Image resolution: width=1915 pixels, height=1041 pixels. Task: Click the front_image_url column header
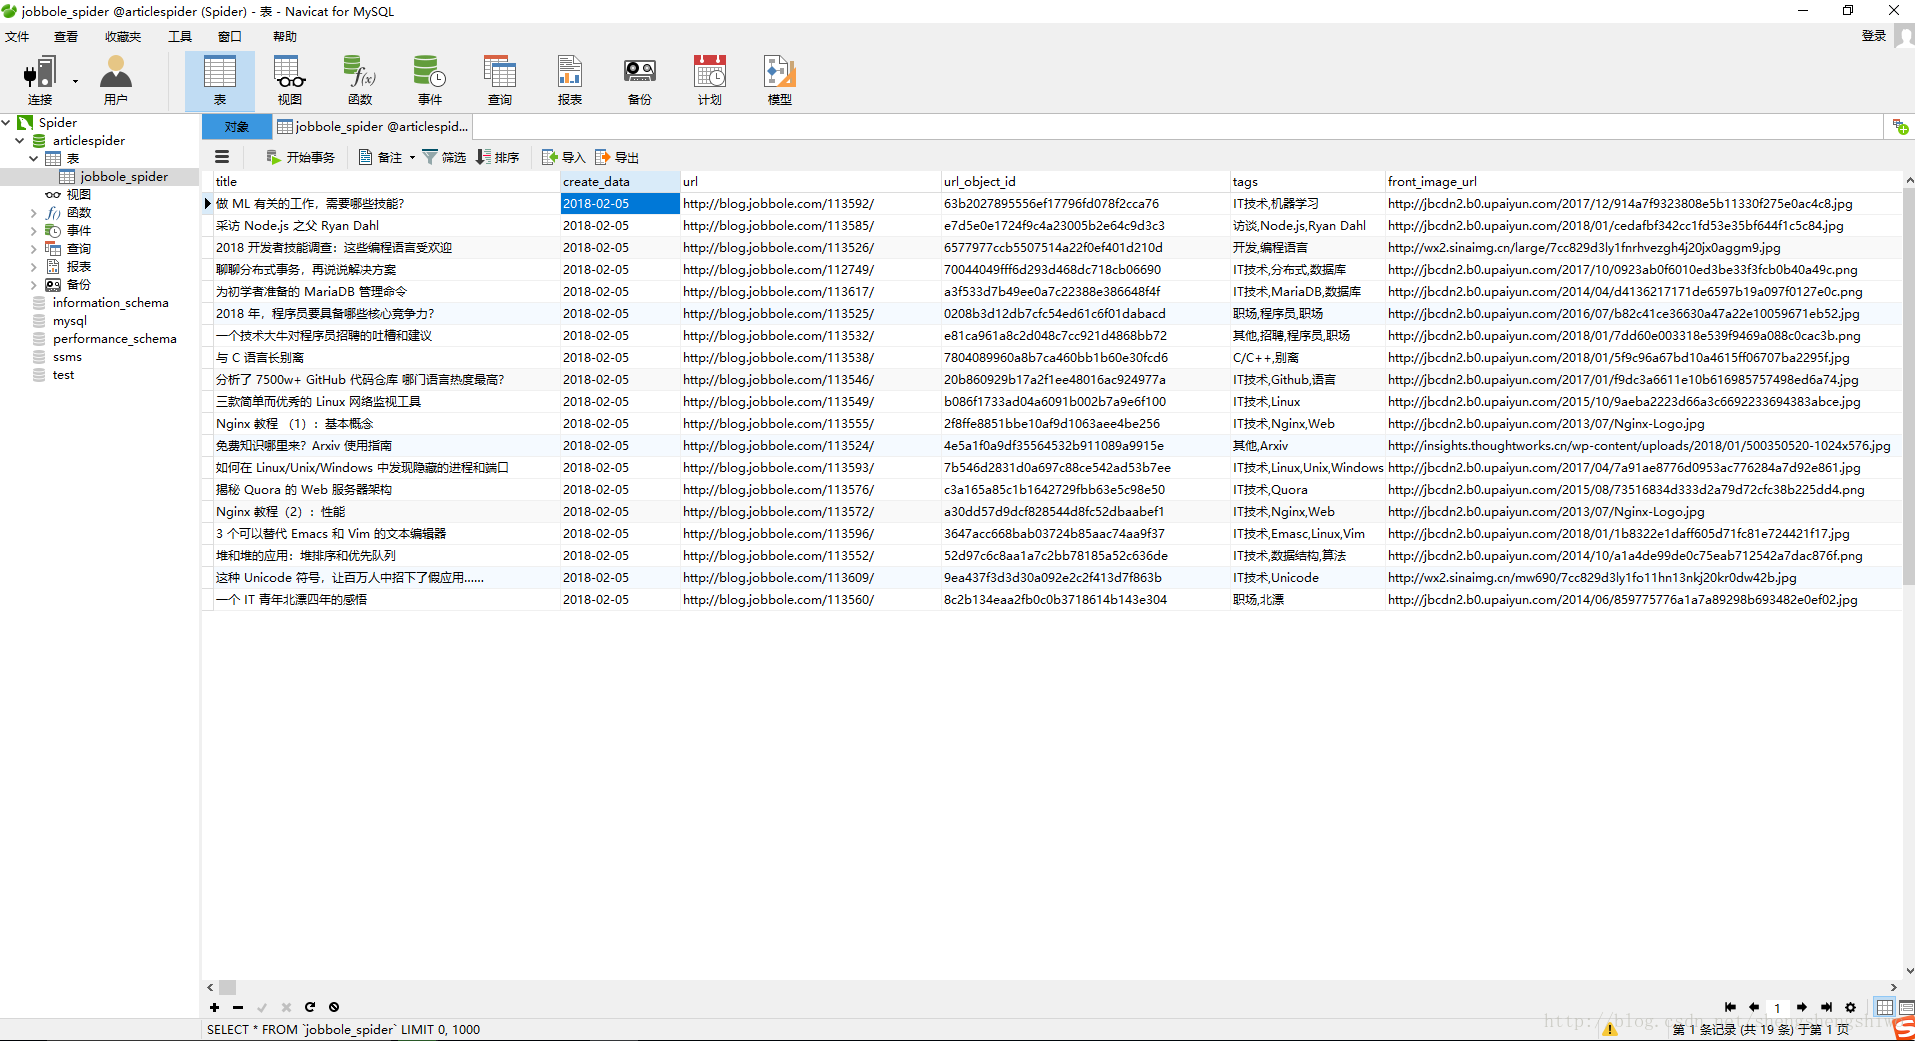tap(1643, 181)
